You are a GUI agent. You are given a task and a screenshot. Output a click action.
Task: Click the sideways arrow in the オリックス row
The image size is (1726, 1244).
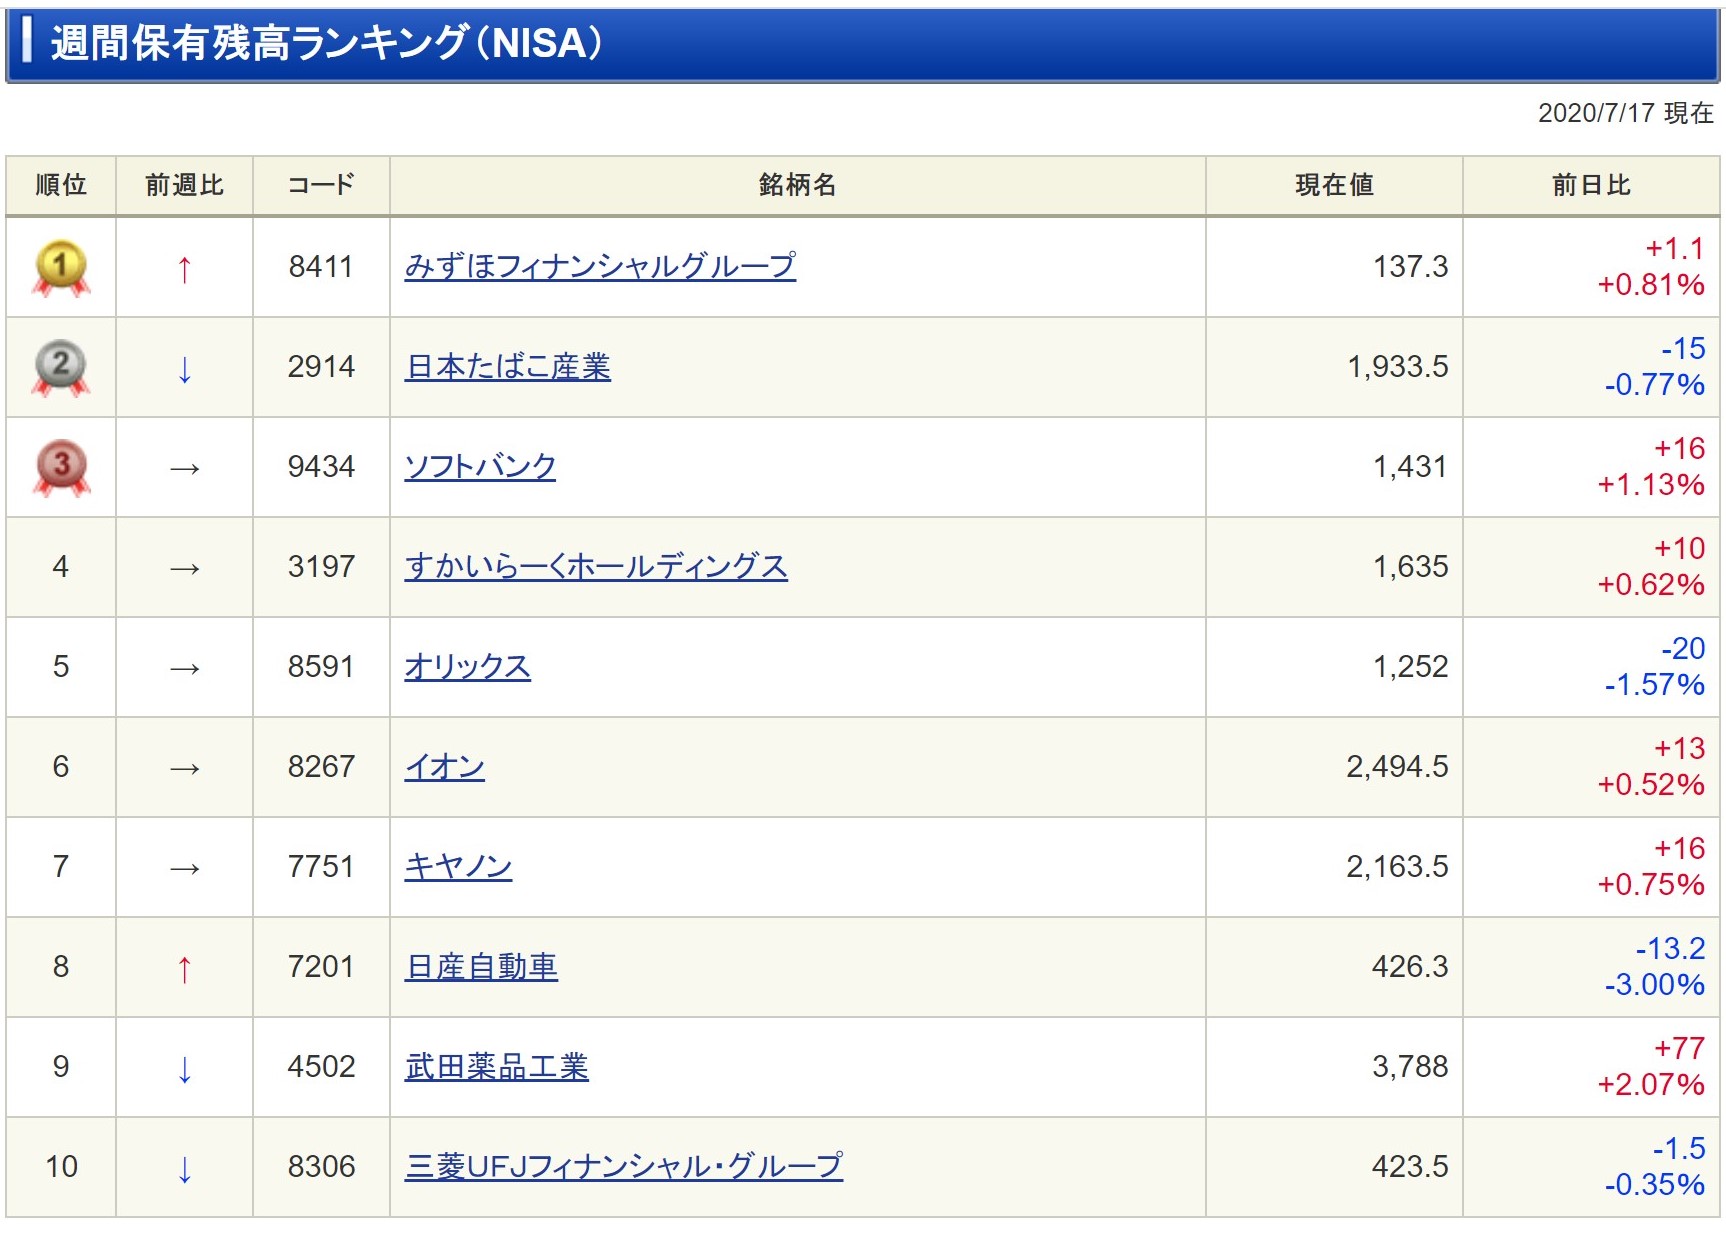[x=184, y=668]
